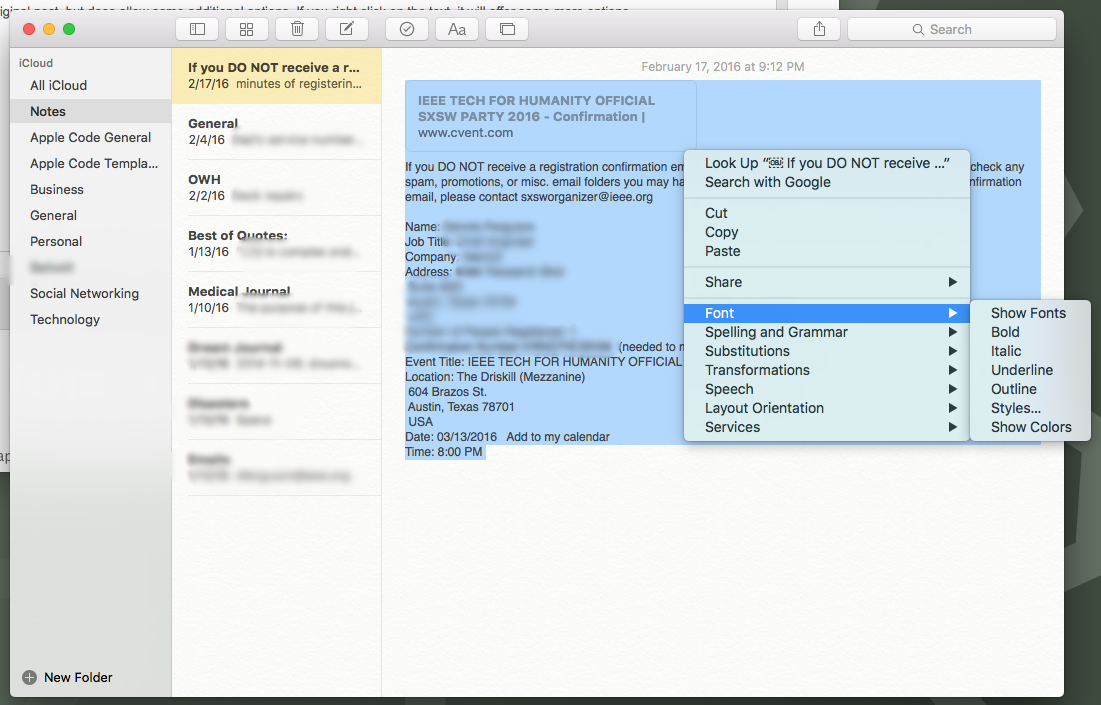Select Copy from context menu
This screenshot has height=705, width=1101.
click(x=826, y=232)
